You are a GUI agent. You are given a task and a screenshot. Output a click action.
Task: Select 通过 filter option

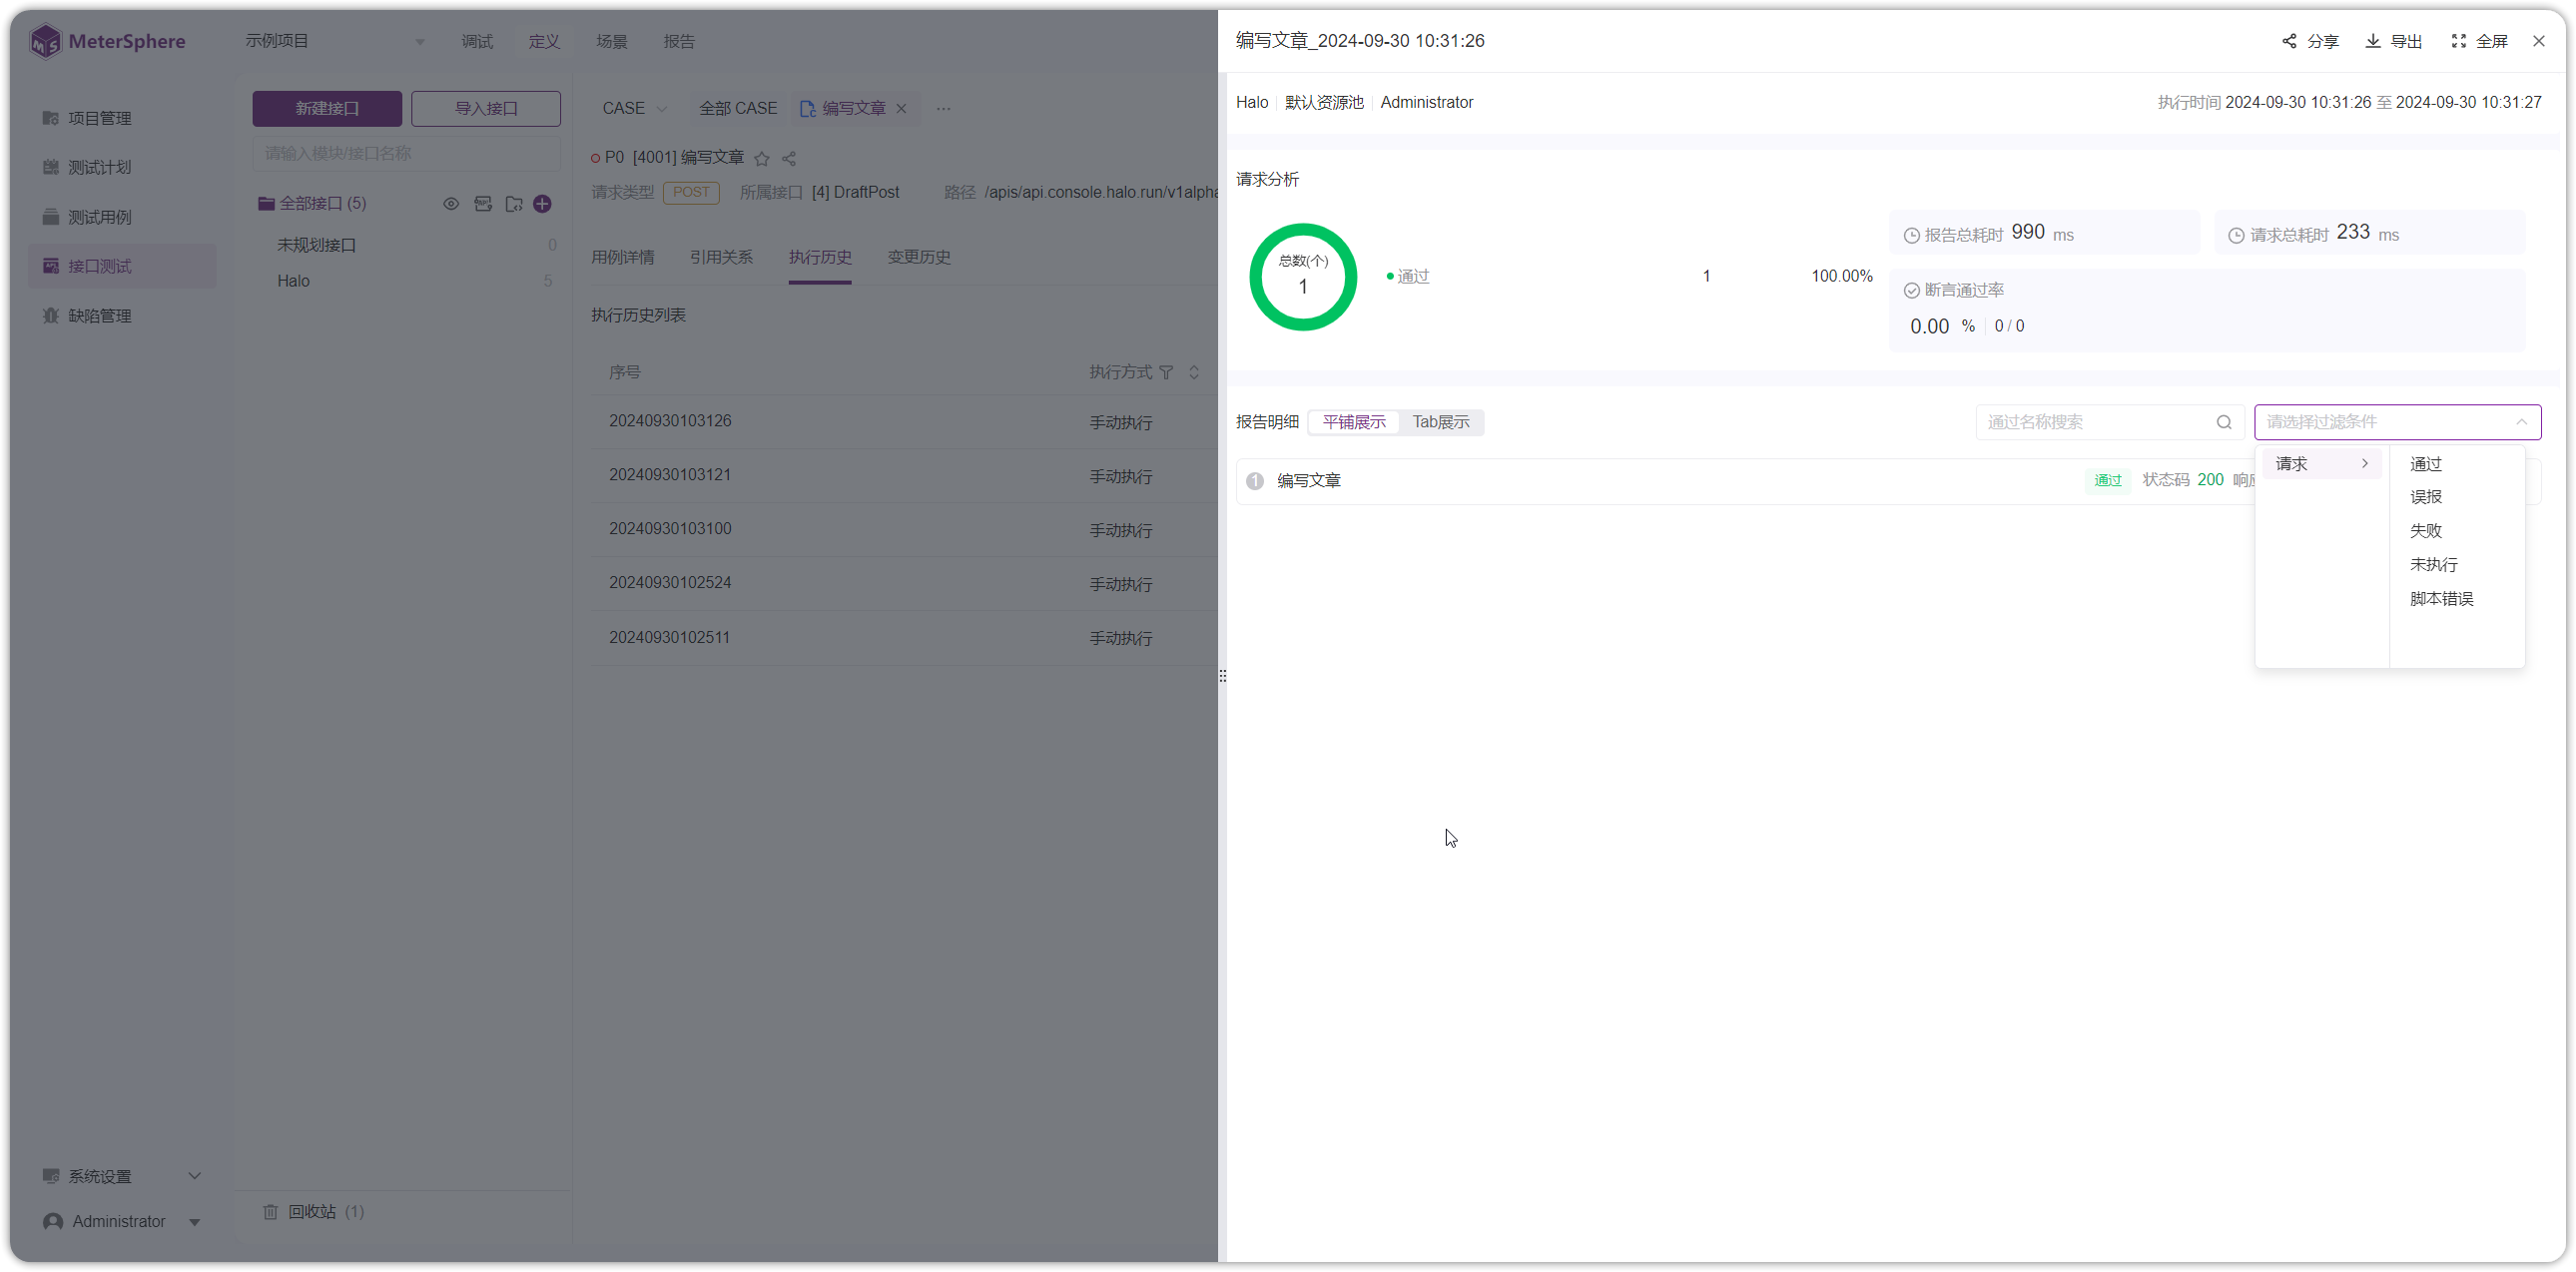pyautogui.click(x=2425, y=464)
